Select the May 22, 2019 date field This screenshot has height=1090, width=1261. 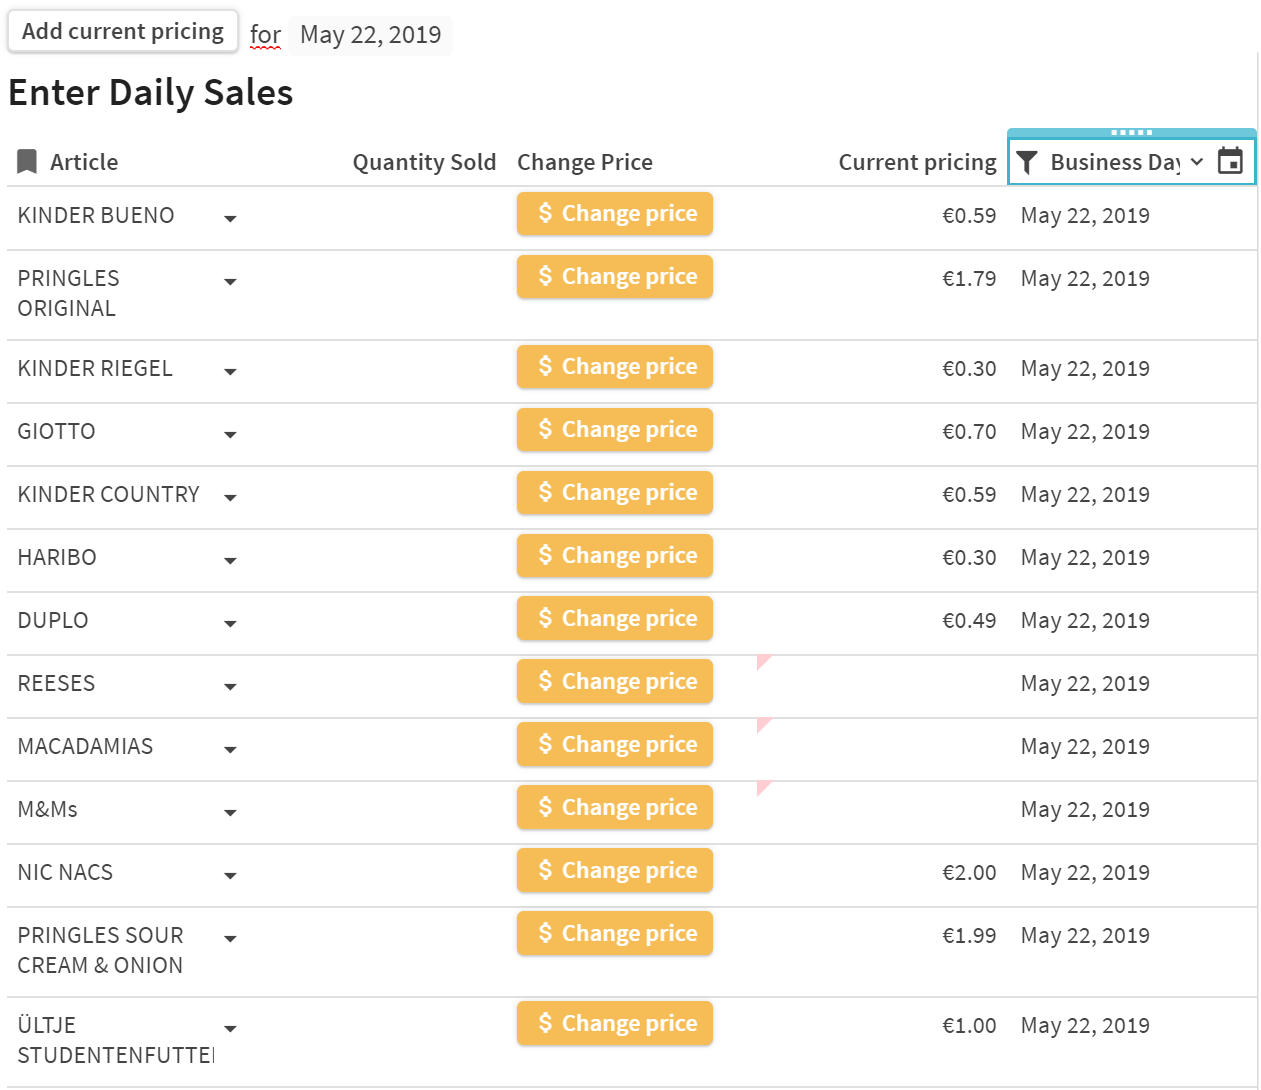tap(370, 35)
